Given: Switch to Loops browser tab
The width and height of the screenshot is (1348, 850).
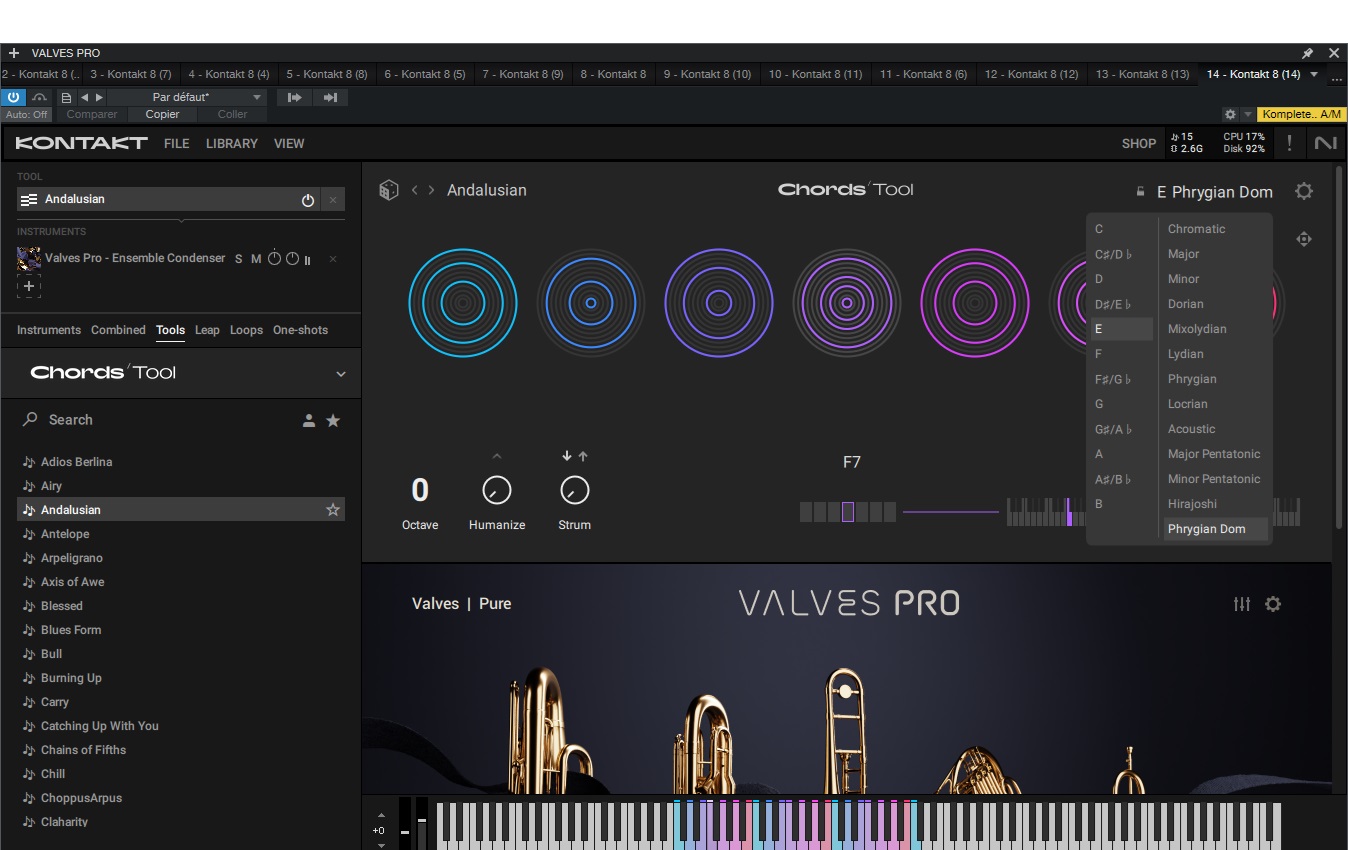Looking at the screenshot, I should coord(246,330).
